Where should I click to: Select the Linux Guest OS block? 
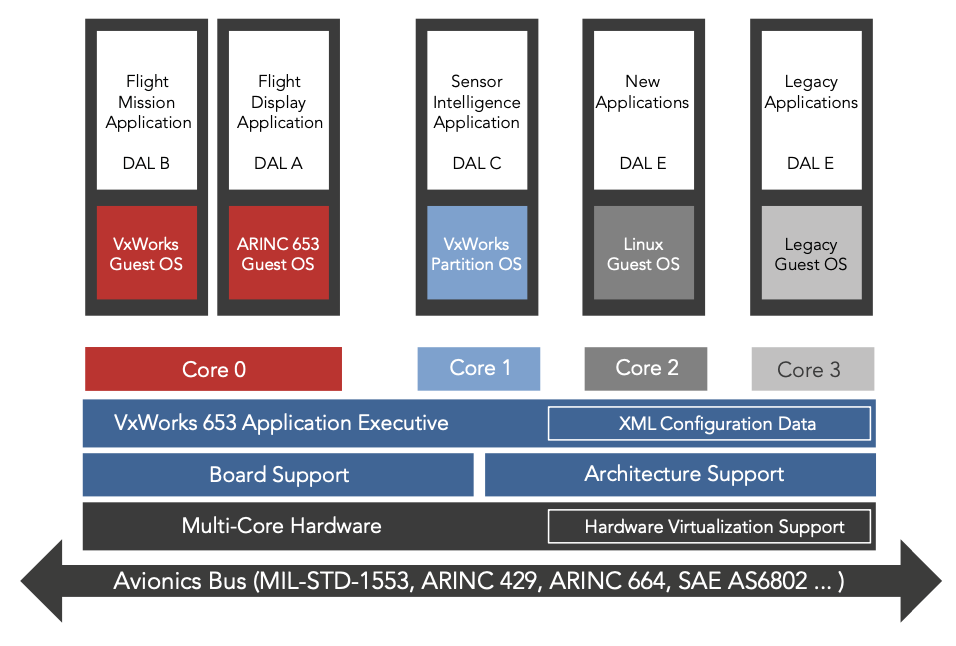[644, 253]
